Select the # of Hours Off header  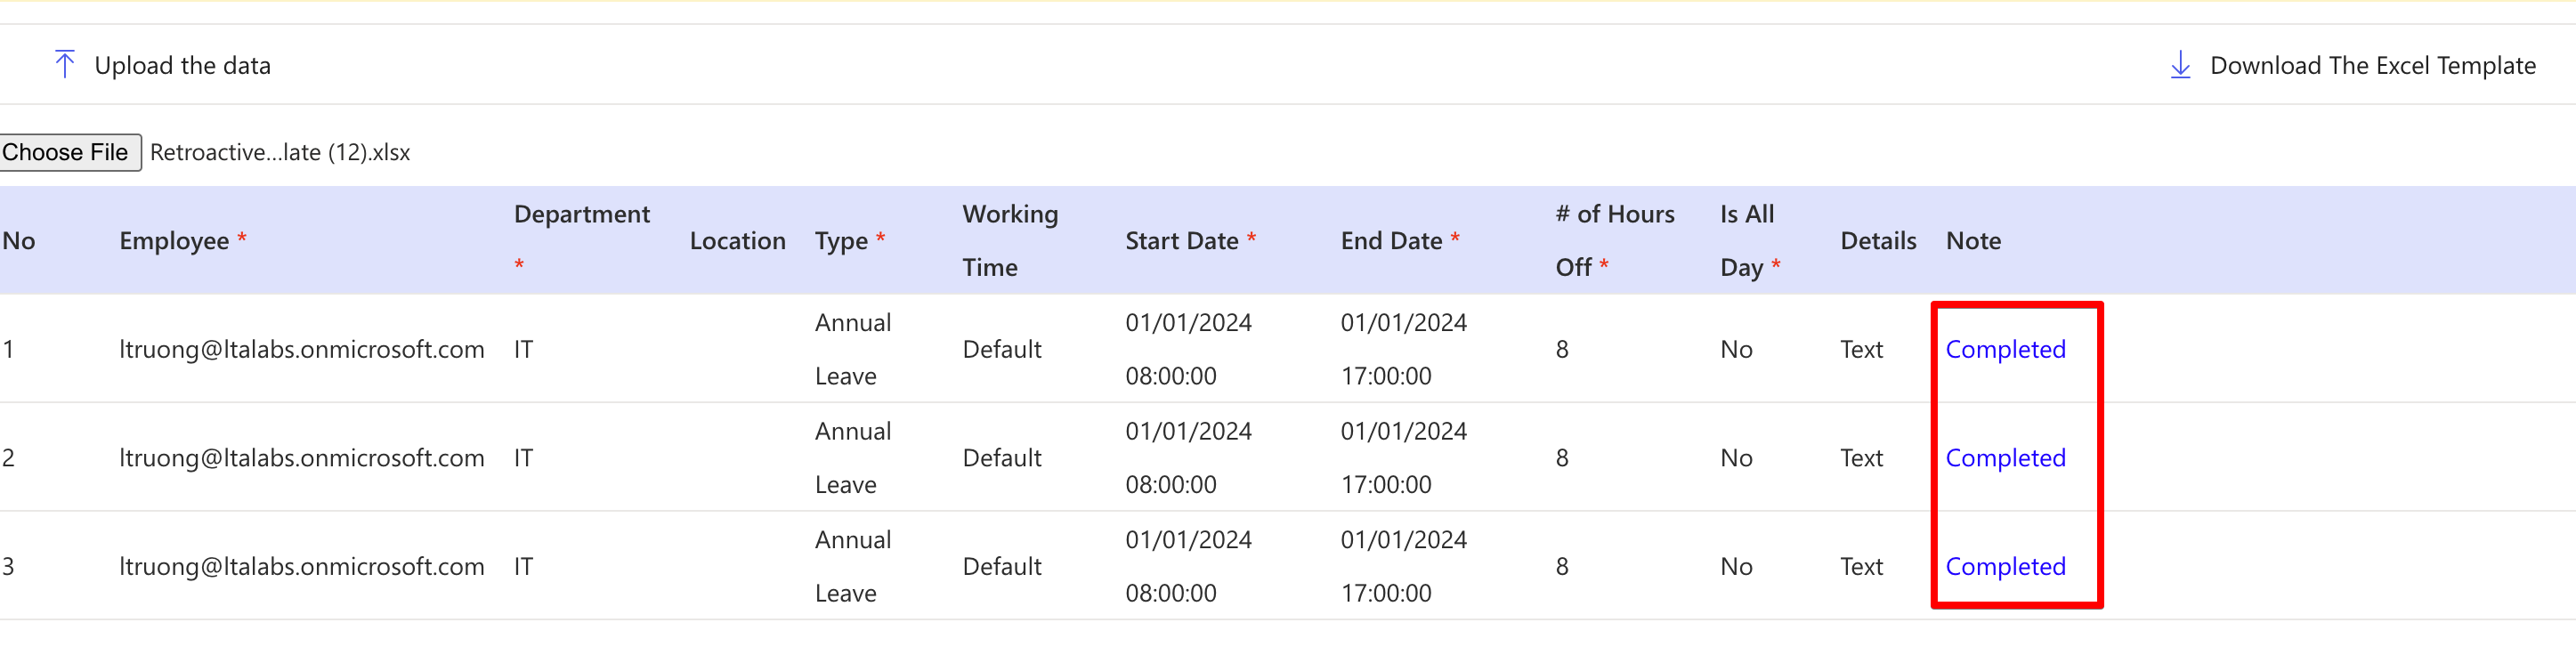[1614, 240]
